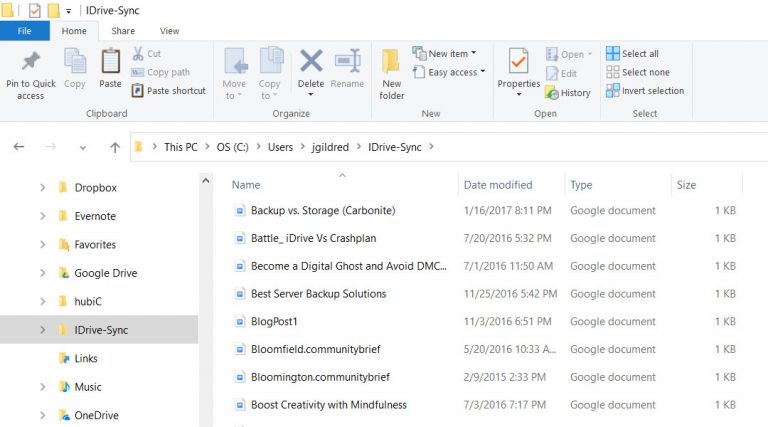The height and width of the screenshot is (427, 768).
Task: Expand the Google Drive tree node
Action: [43, 273]
